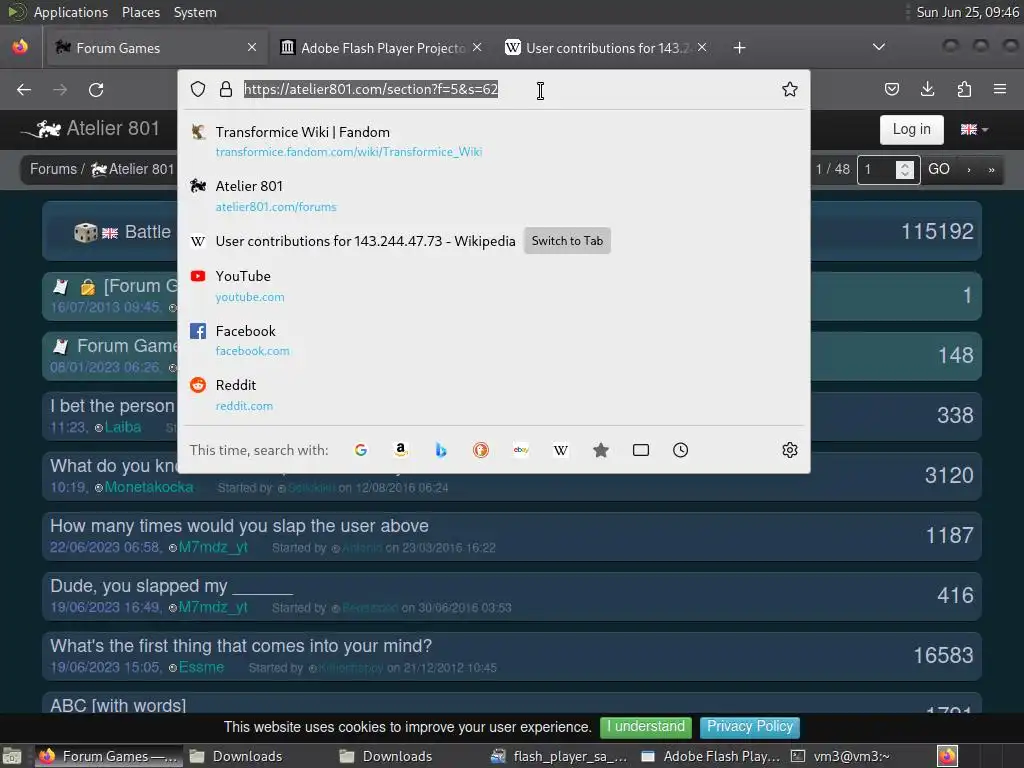This screenshot has width=1024, height=768.
Task: Open the language flag dropdown
Action: pos(974,129)
